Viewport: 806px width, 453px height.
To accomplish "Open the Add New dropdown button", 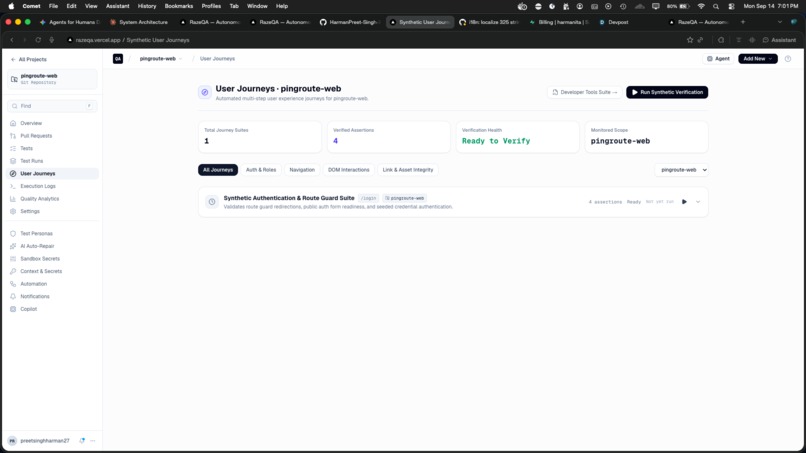I will point(758,59).
